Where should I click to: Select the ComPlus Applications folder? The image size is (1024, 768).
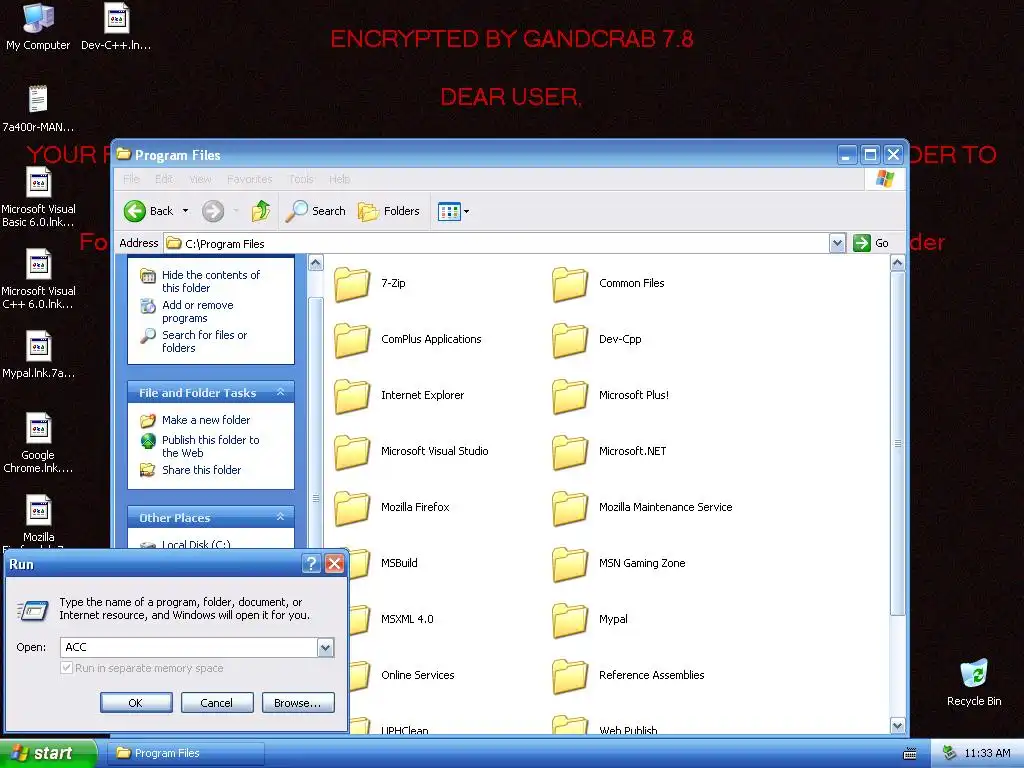(407, 340)
